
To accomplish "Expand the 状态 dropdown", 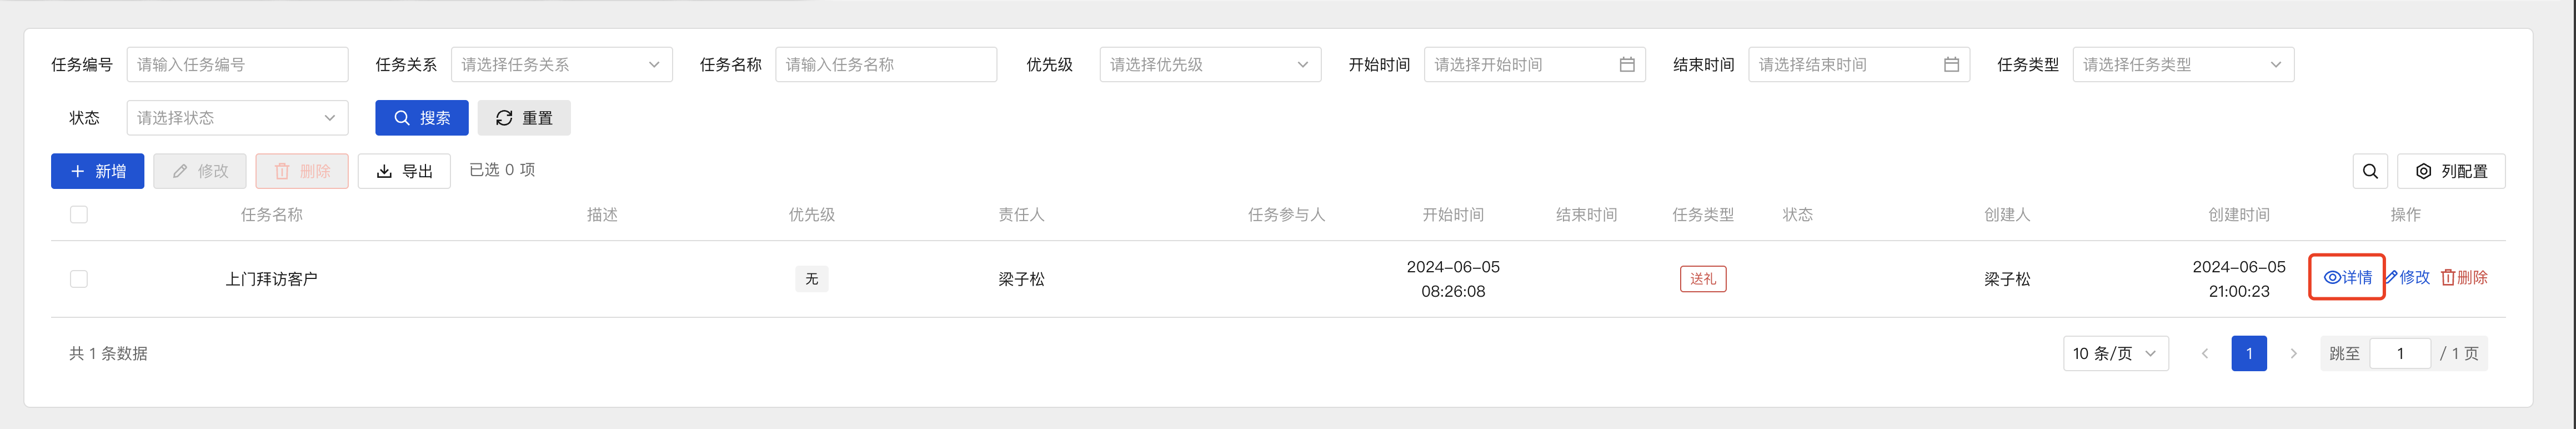I will (x=237, y=118).
